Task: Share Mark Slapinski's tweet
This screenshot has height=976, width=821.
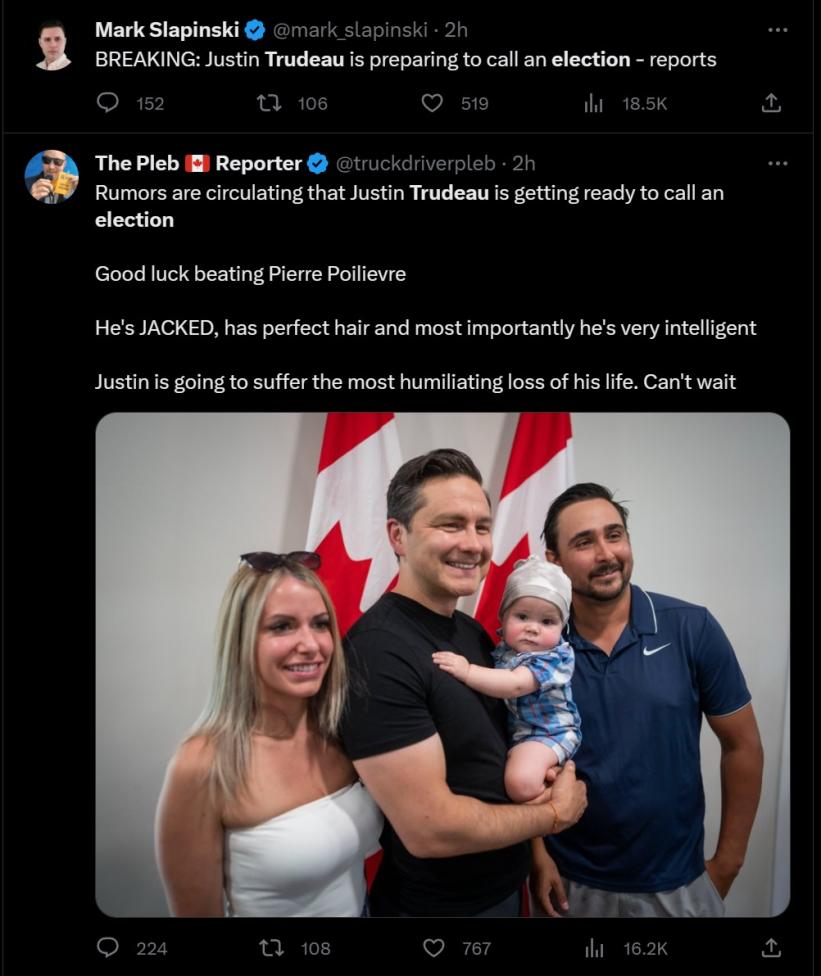Action: click(771, 103)
